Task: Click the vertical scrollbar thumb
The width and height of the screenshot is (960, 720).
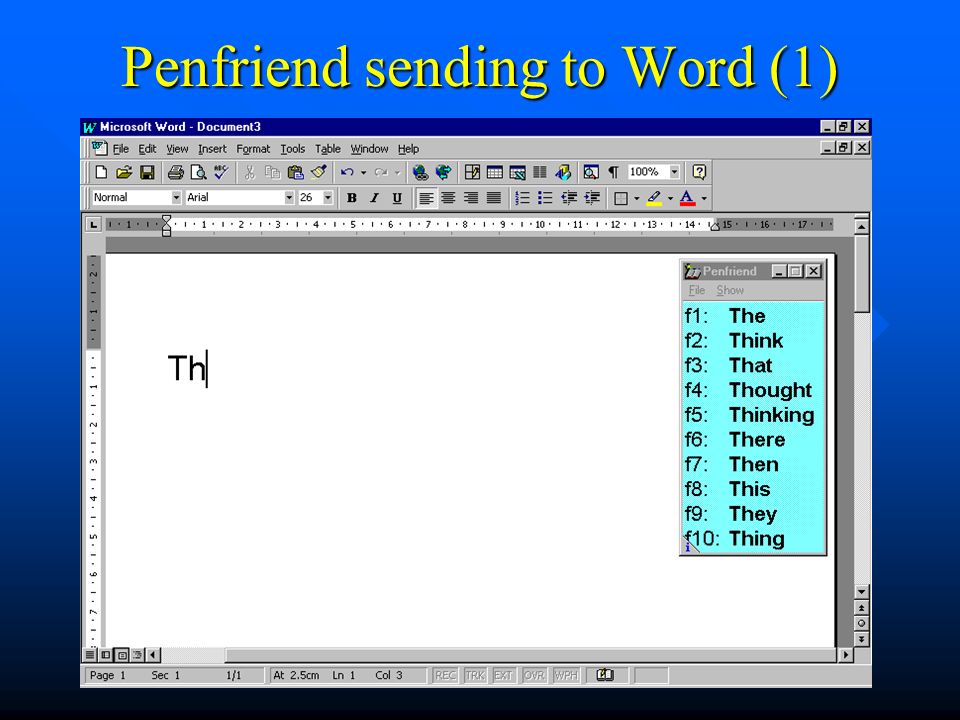Action: (x=862, y=273)
